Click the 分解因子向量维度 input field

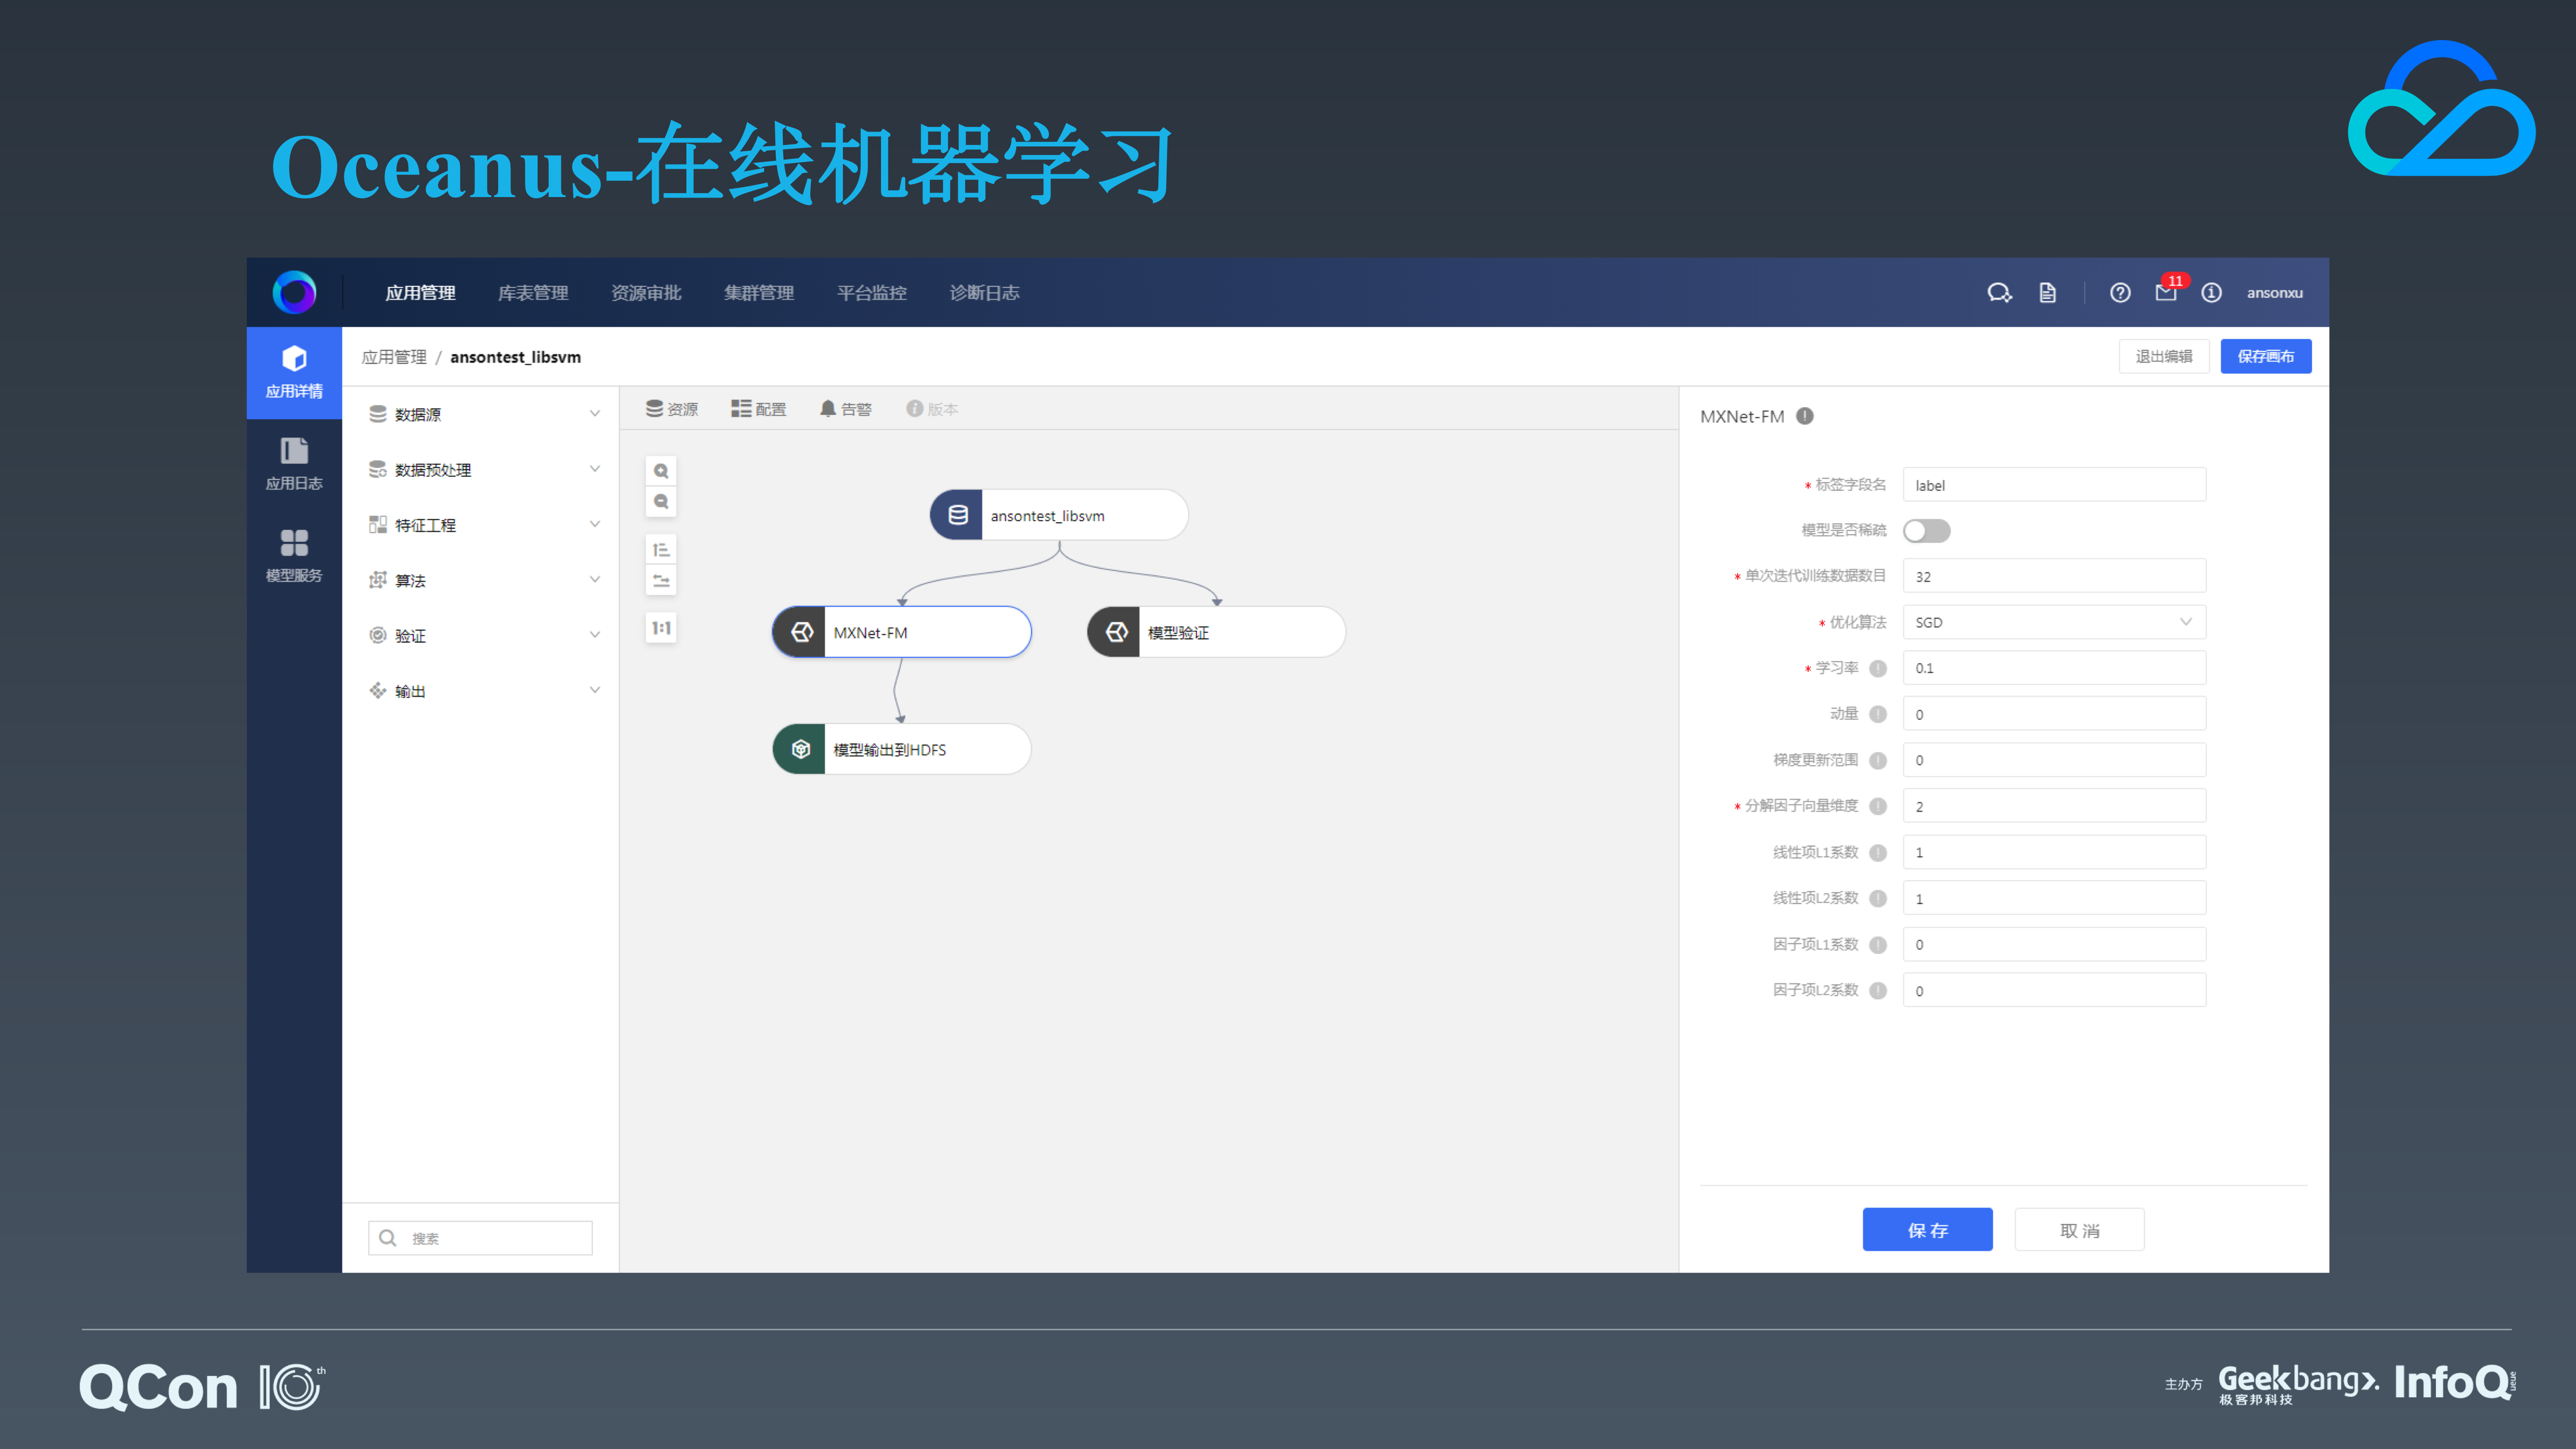click(2054, 806)
